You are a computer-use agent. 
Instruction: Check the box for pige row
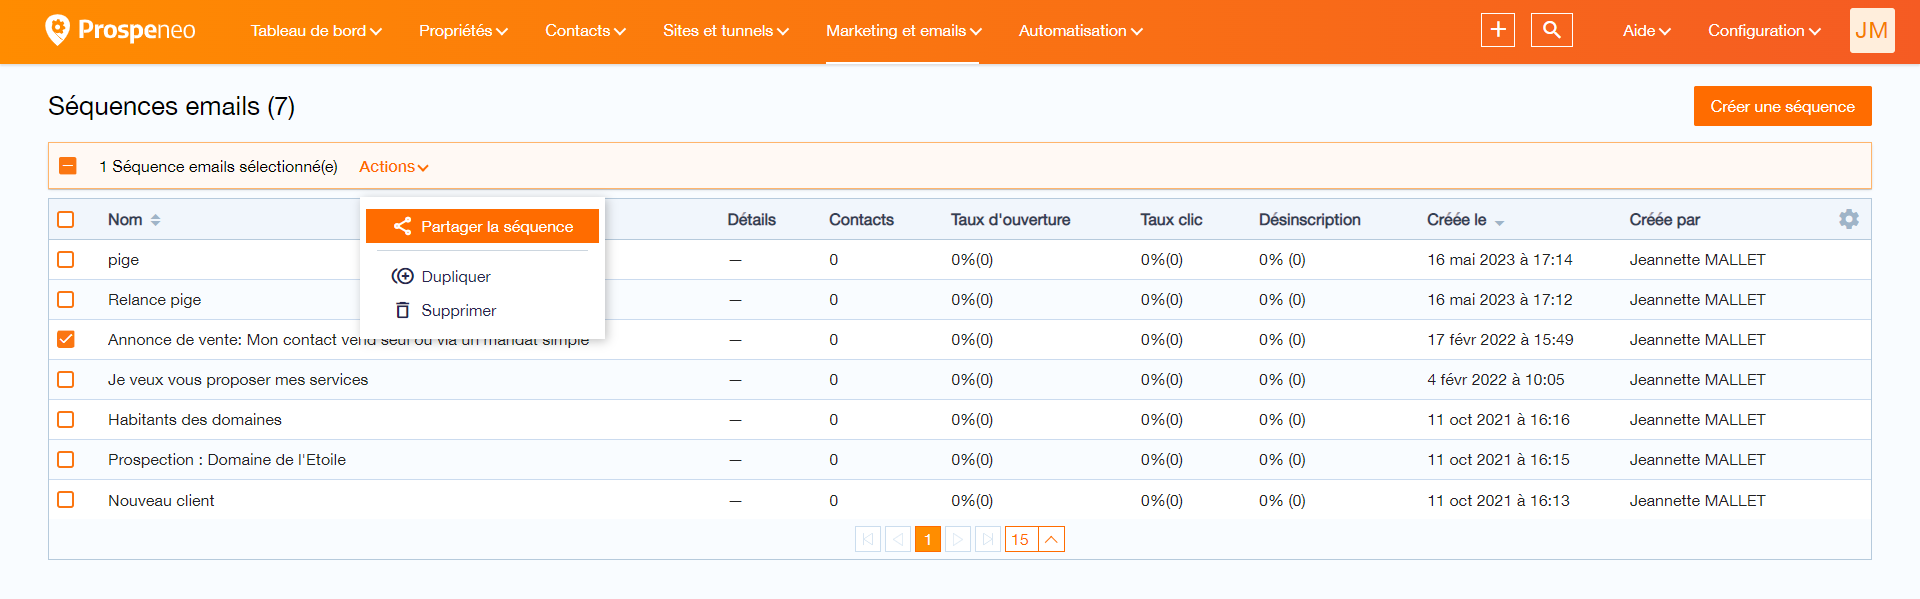point(66,259)
